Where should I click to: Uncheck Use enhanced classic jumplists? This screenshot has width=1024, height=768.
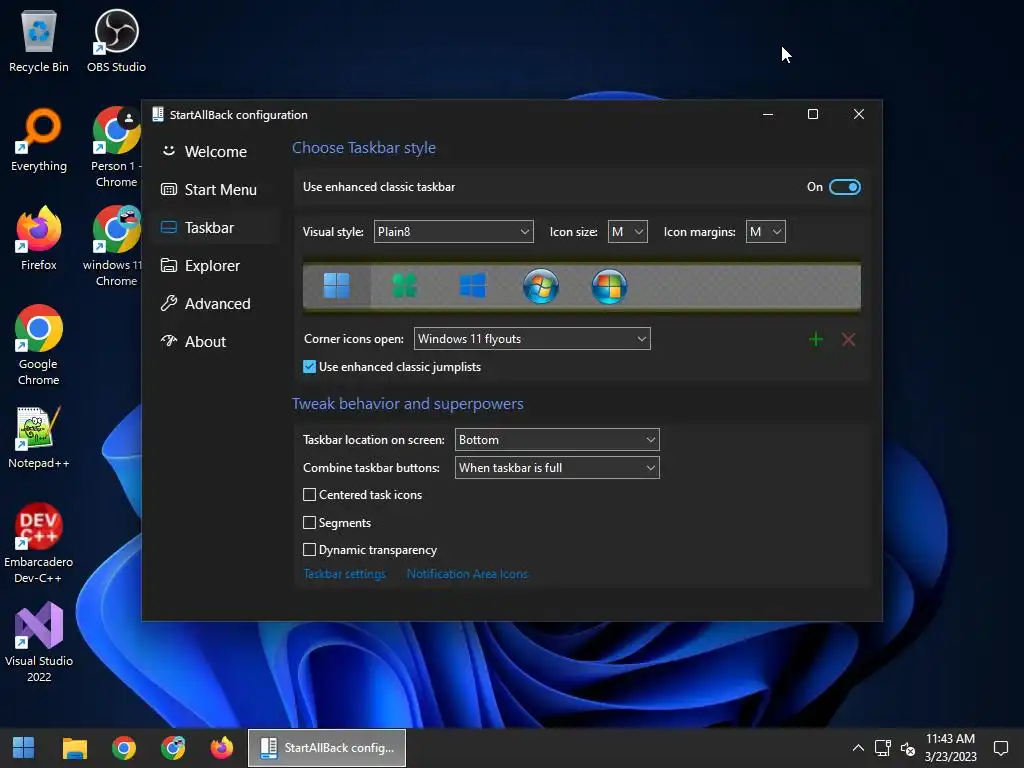(x=310, y=366)
